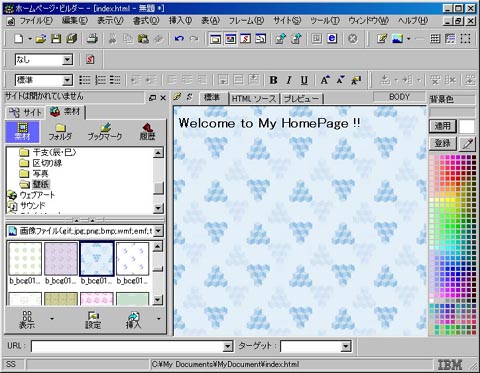Screen dimensions: 480x373
Task: Select the eyedropper color picker tool
Action: coord(467,144)
